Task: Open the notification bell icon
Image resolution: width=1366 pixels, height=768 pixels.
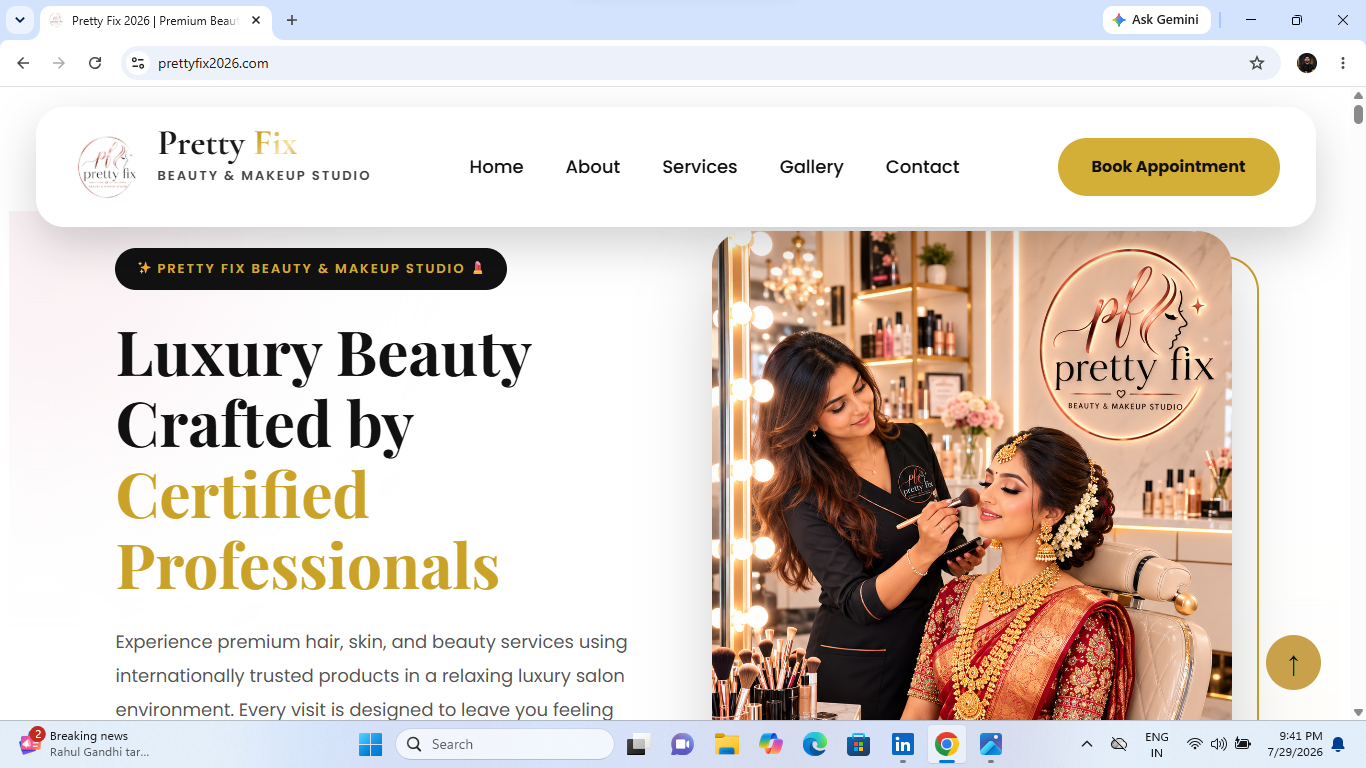Action: pos(1338,744)
